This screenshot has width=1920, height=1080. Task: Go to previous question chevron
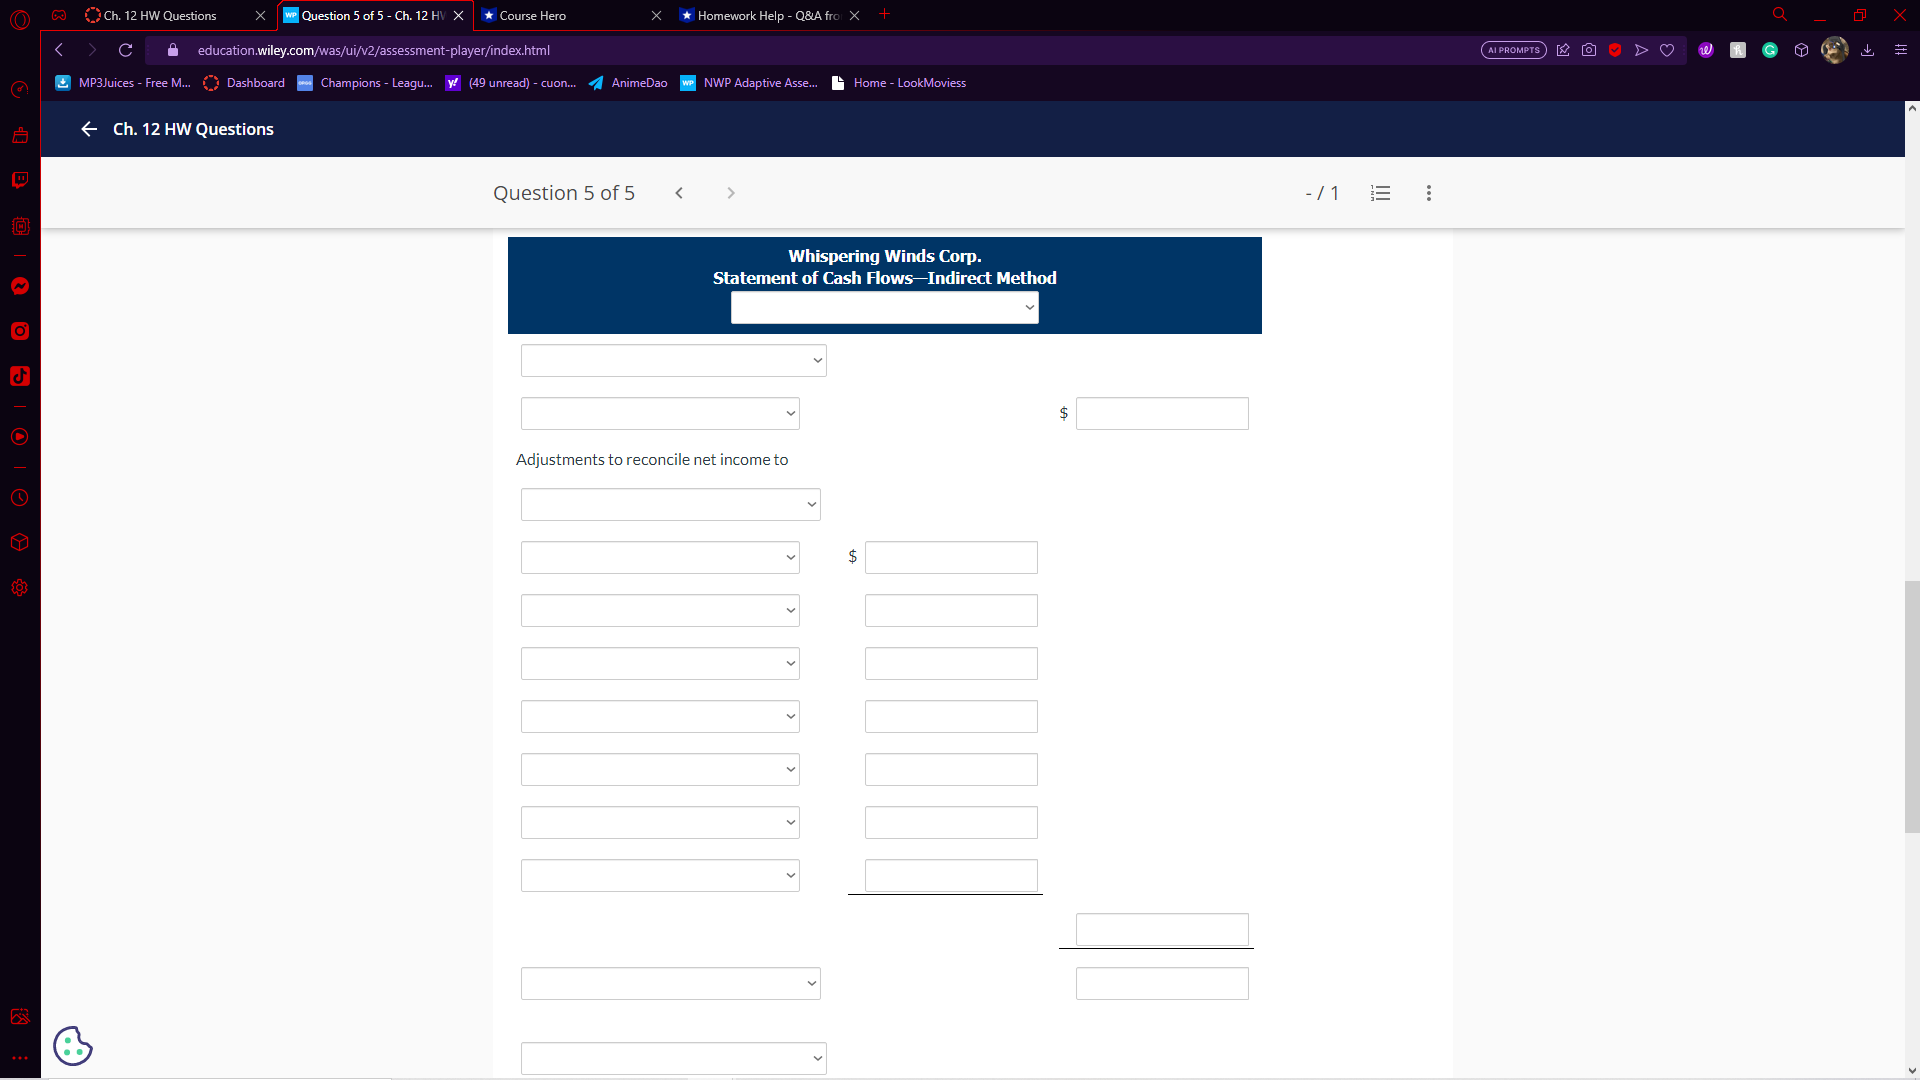pos(679,193)
